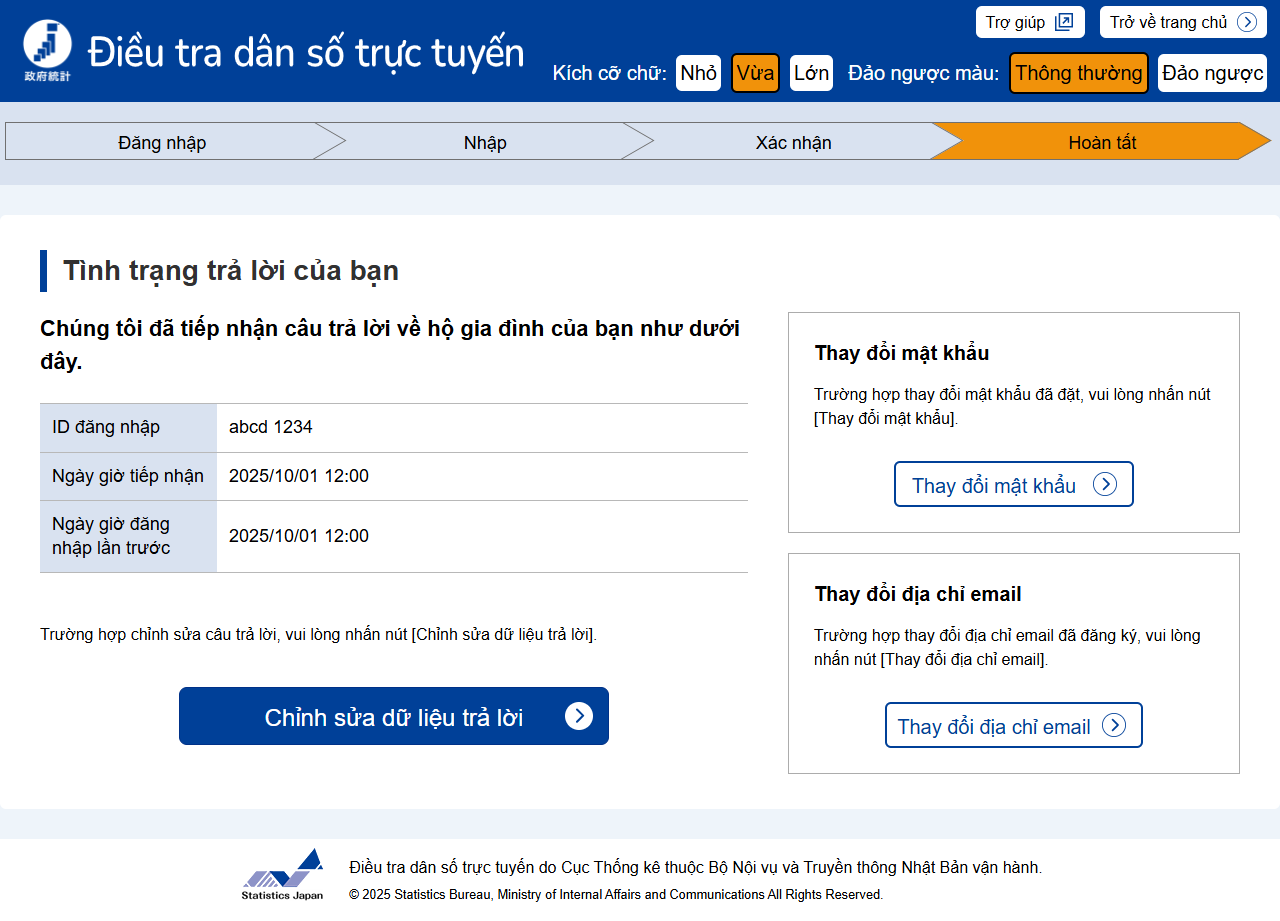1280x921 pixels.
Task: Click arrow icon in Thay đổi địa chỉ email button
Action: tap(1114, 726)
